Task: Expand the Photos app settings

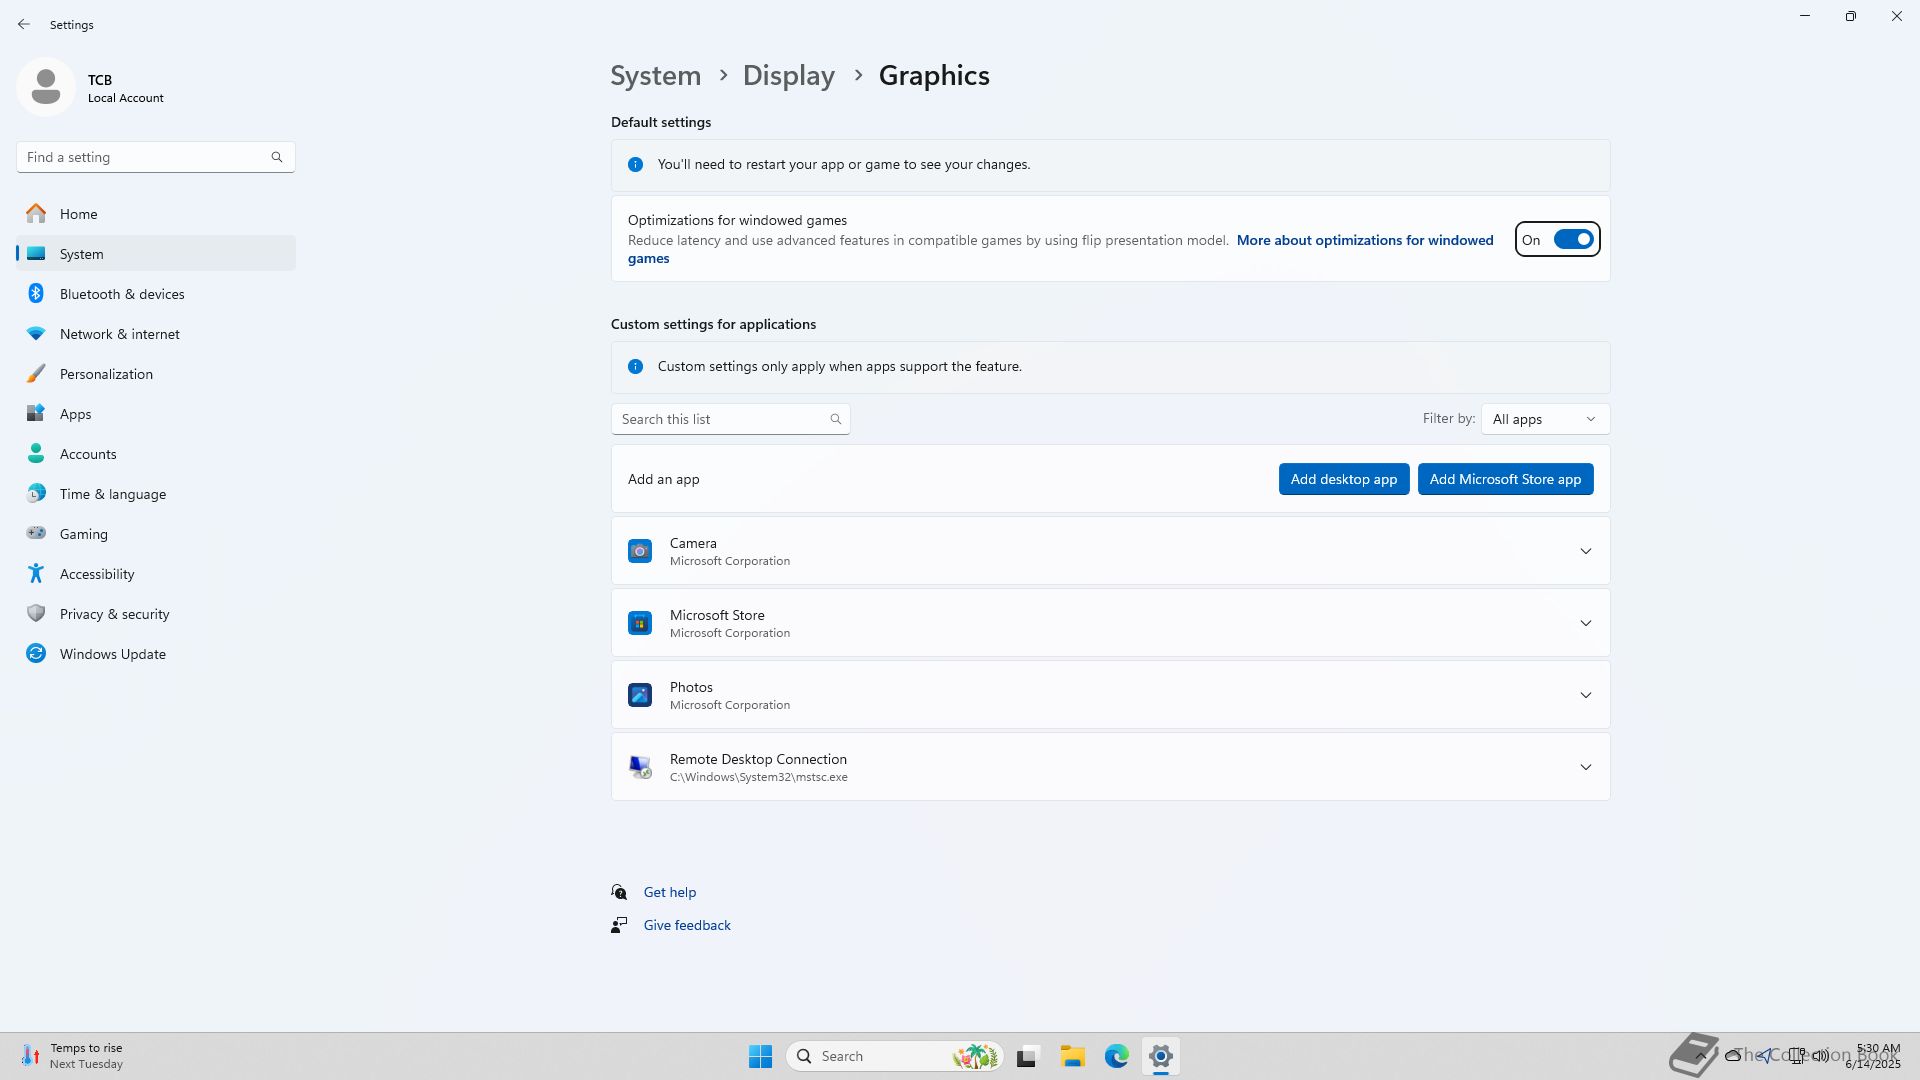Action: [1585, 695]
